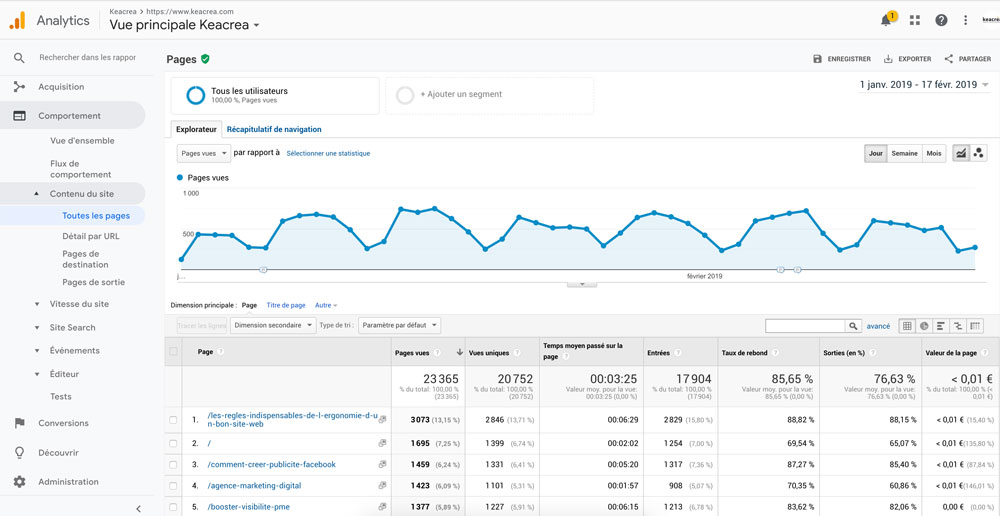Open the Dimension secondaire dropdown
1000x516 pixels.
pos(270,325)
